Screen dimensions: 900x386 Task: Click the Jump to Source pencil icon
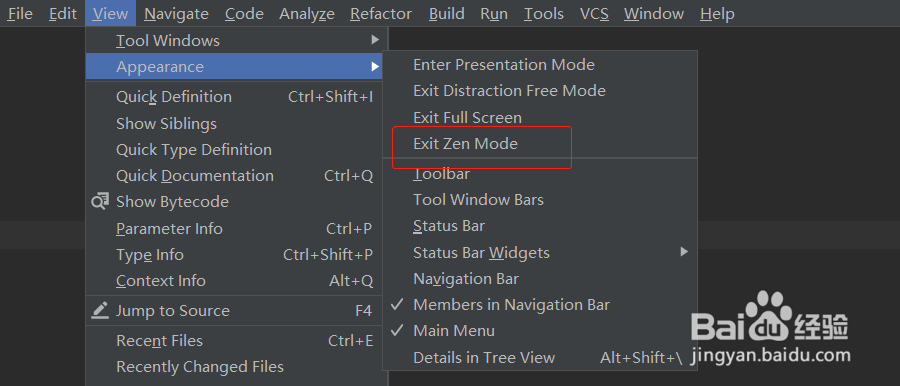pyautogui.click(x=100, y=311)
